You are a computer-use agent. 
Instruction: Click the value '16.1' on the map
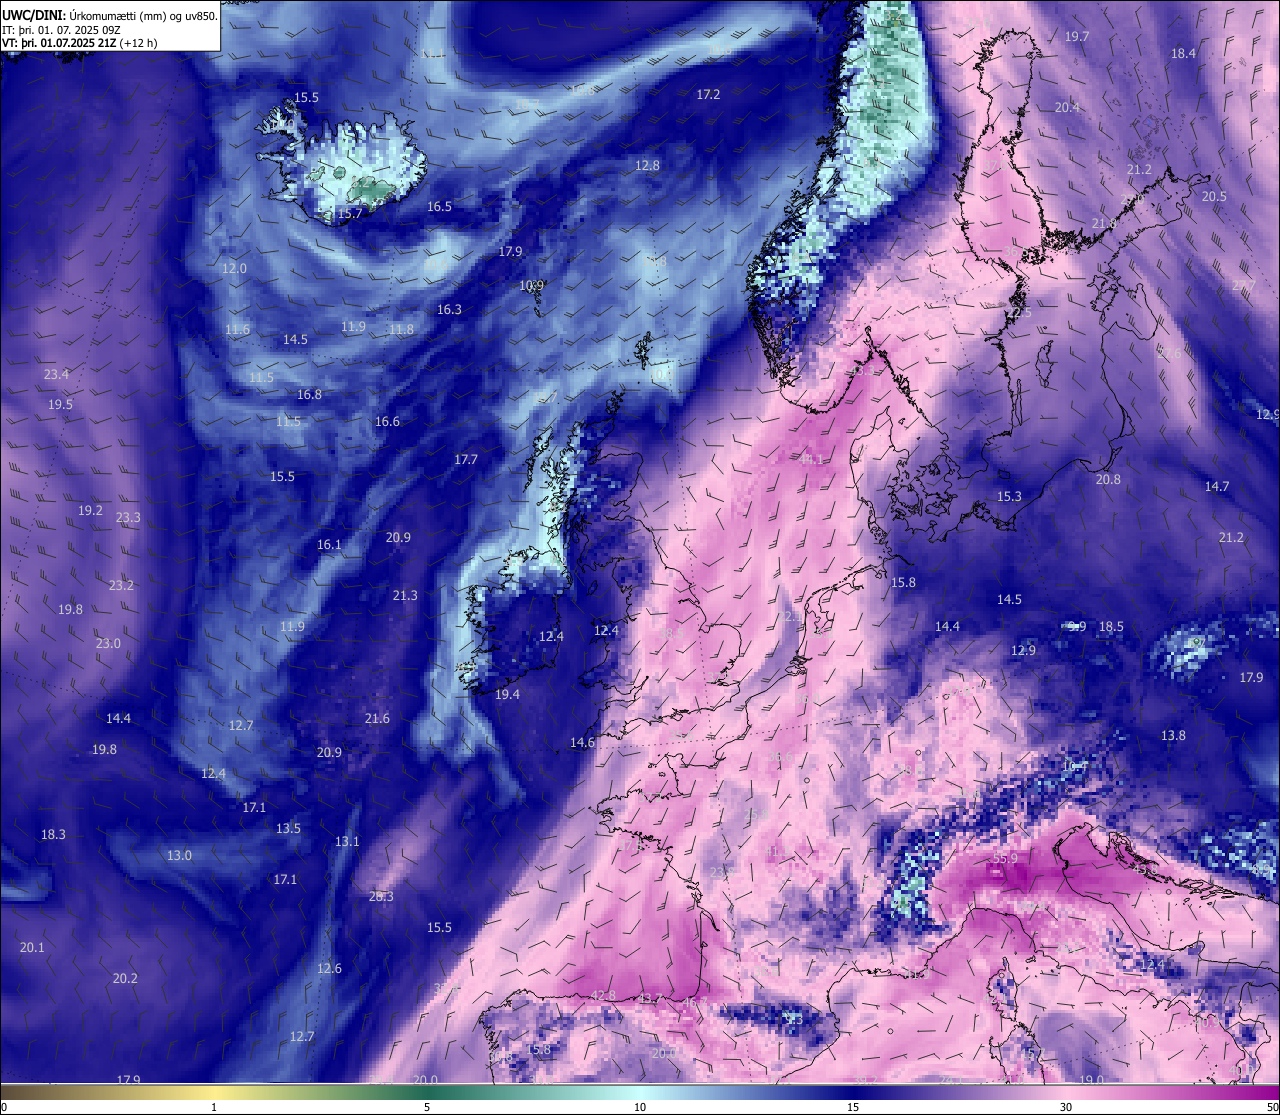pos(329,544)
